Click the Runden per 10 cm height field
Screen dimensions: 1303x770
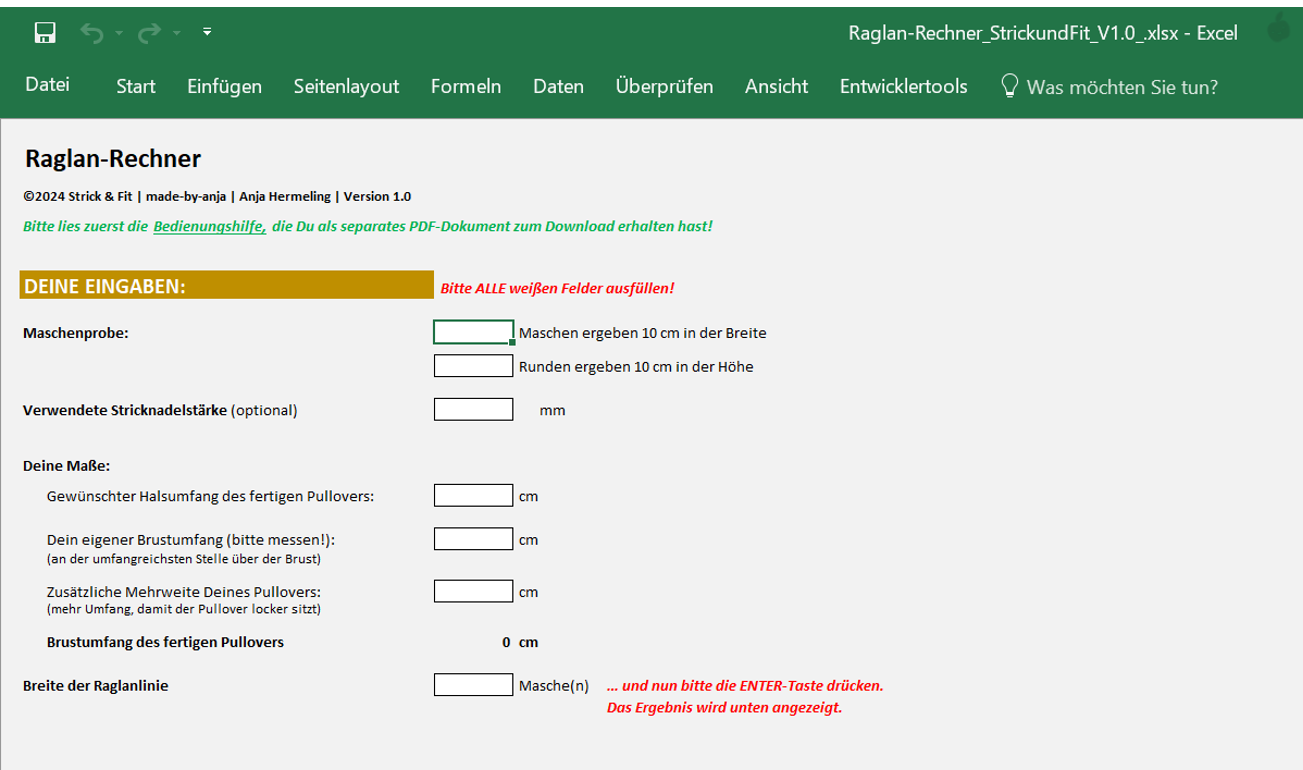tap(473, 366)
